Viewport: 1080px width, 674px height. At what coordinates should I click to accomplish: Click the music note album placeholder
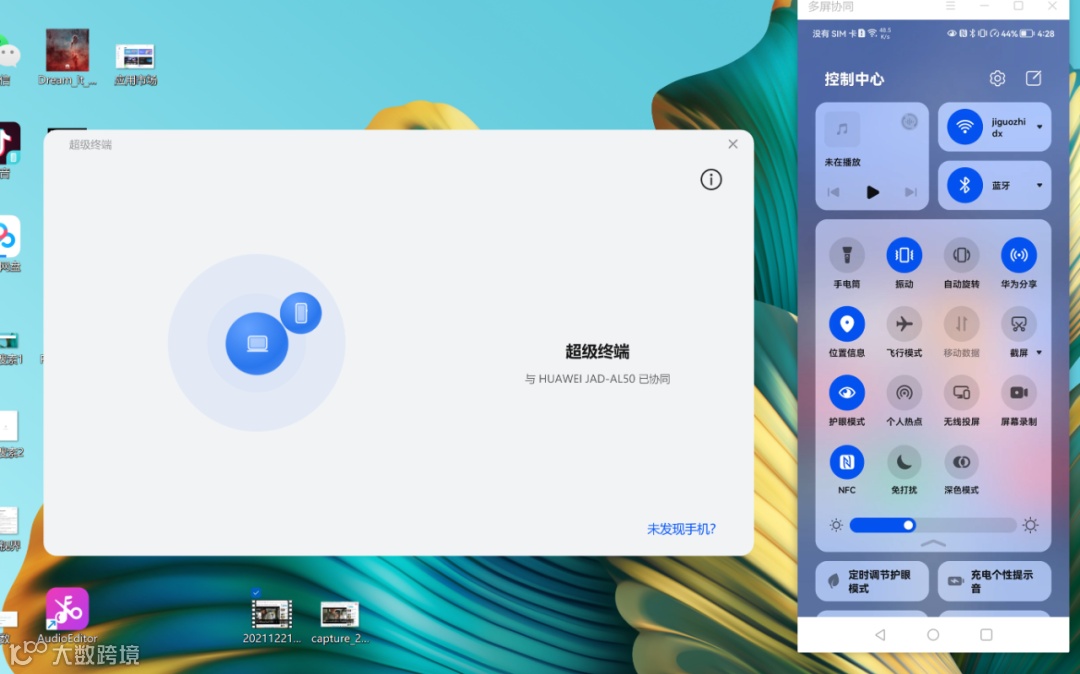point(842,129)
